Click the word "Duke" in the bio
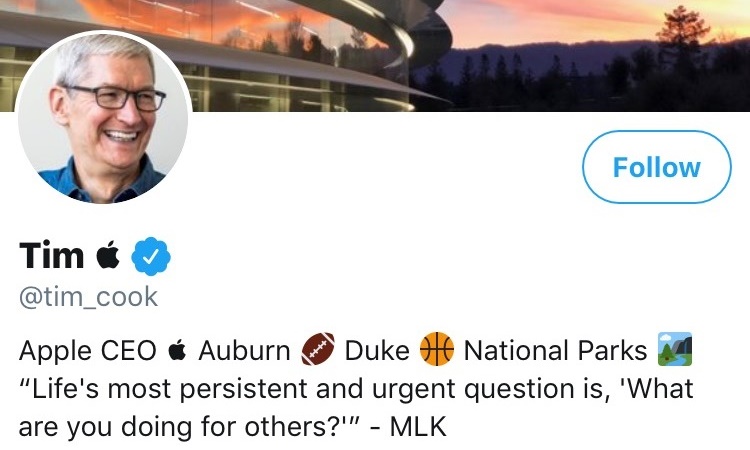The height and width of the screenshot is (450, 750). [x=377, y=351]
